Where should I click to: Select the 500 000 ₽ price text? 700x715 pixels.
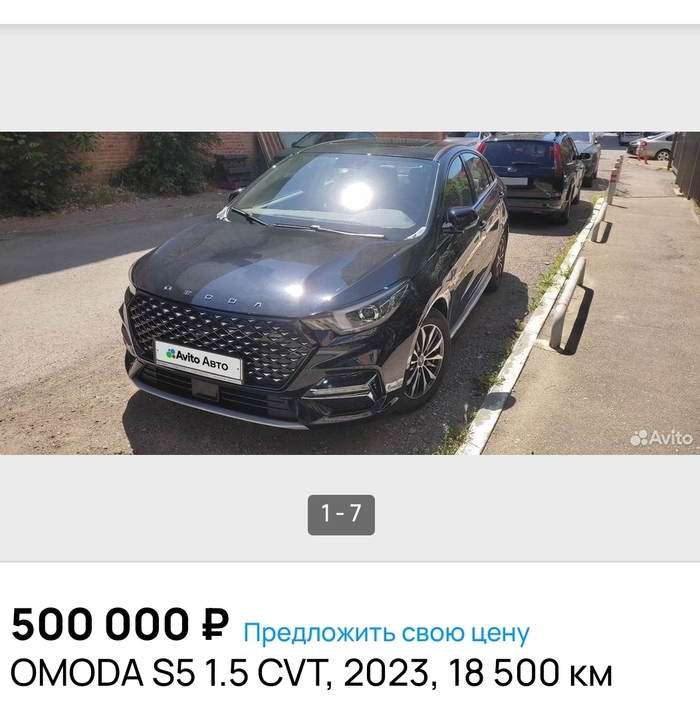coord(119,625)
